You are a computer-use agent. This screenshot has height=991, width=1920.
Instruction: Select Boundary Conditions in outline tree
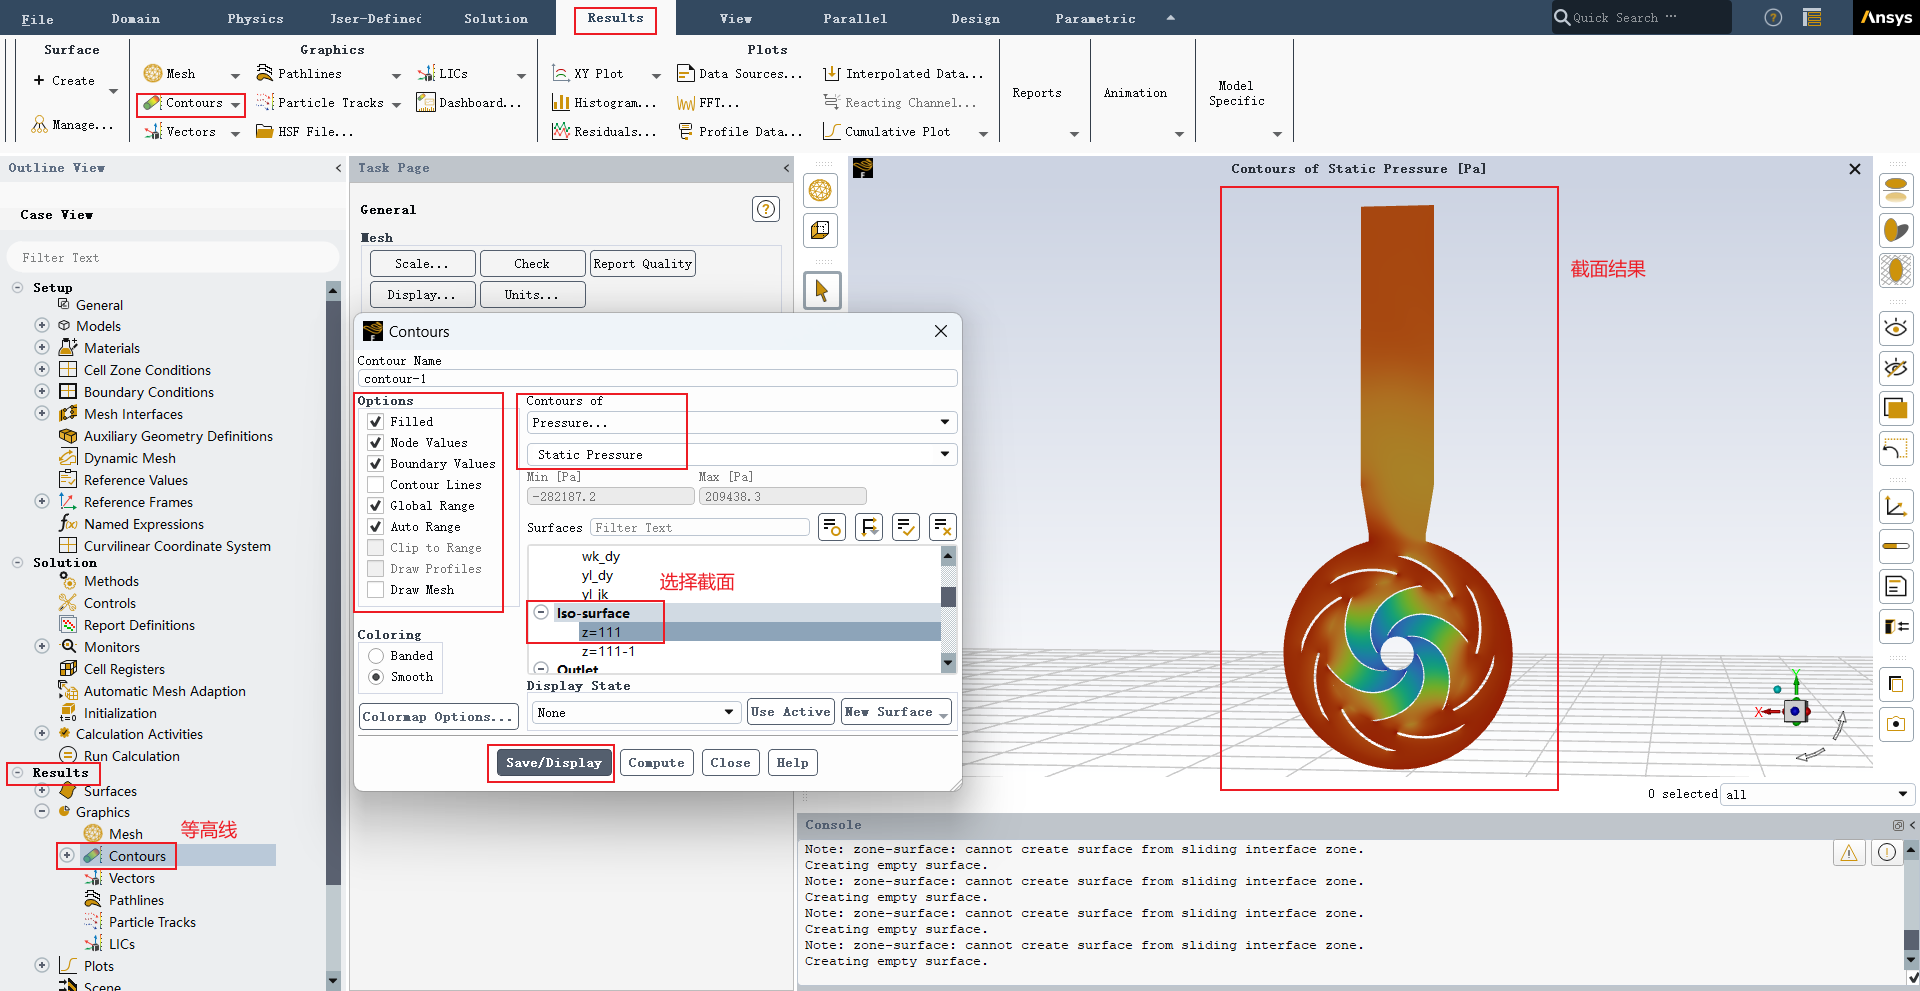[x=149, y=392]
